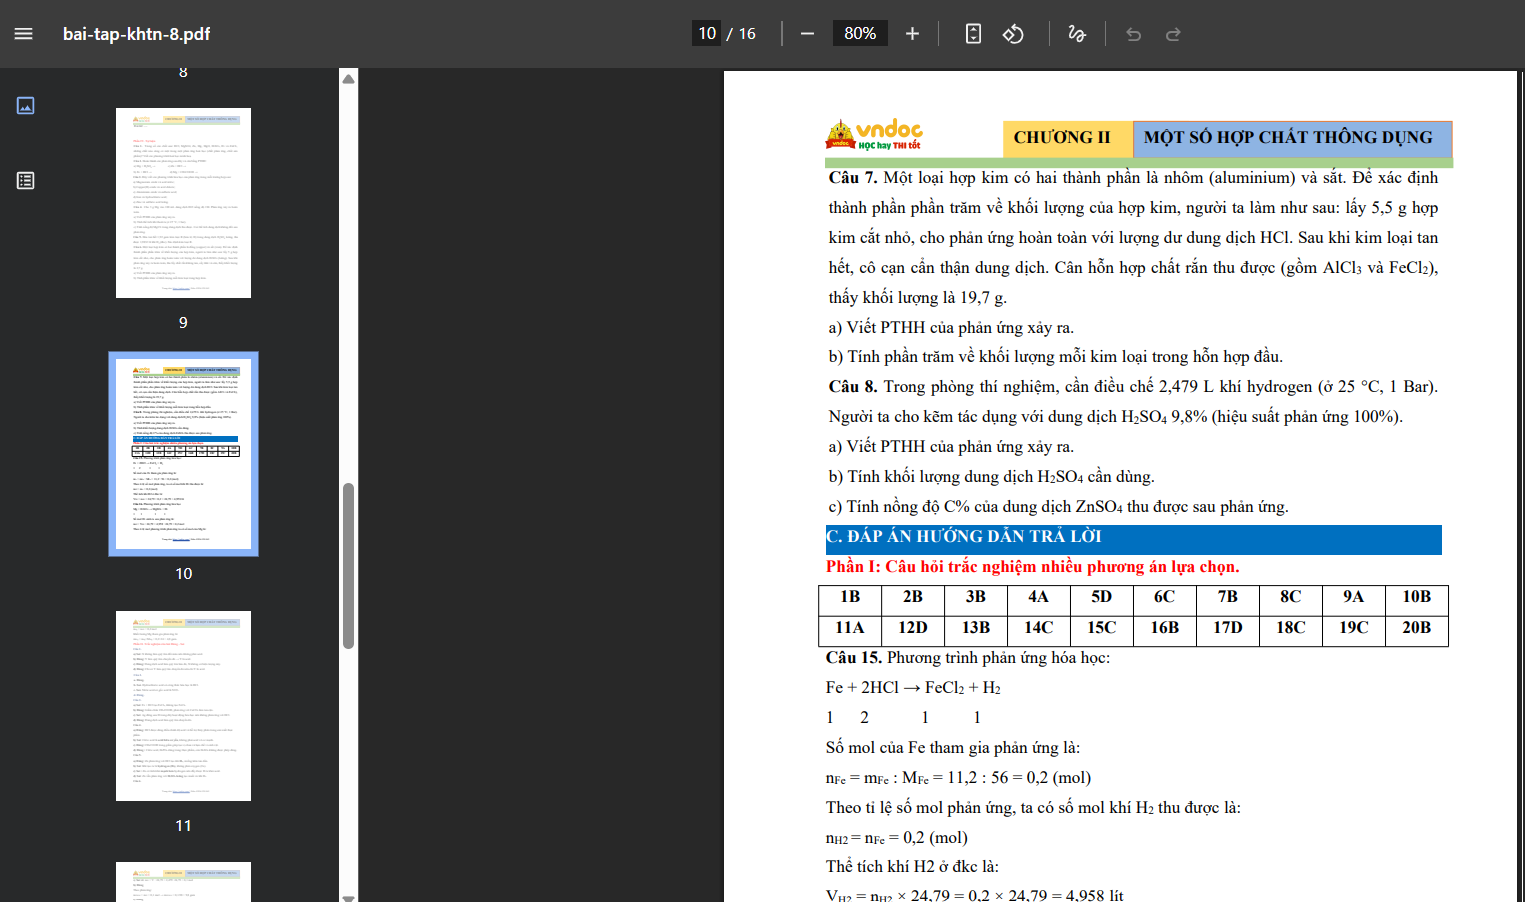Edit the 80% zoom level field
1525x902 pixels.
click(860, 33)
